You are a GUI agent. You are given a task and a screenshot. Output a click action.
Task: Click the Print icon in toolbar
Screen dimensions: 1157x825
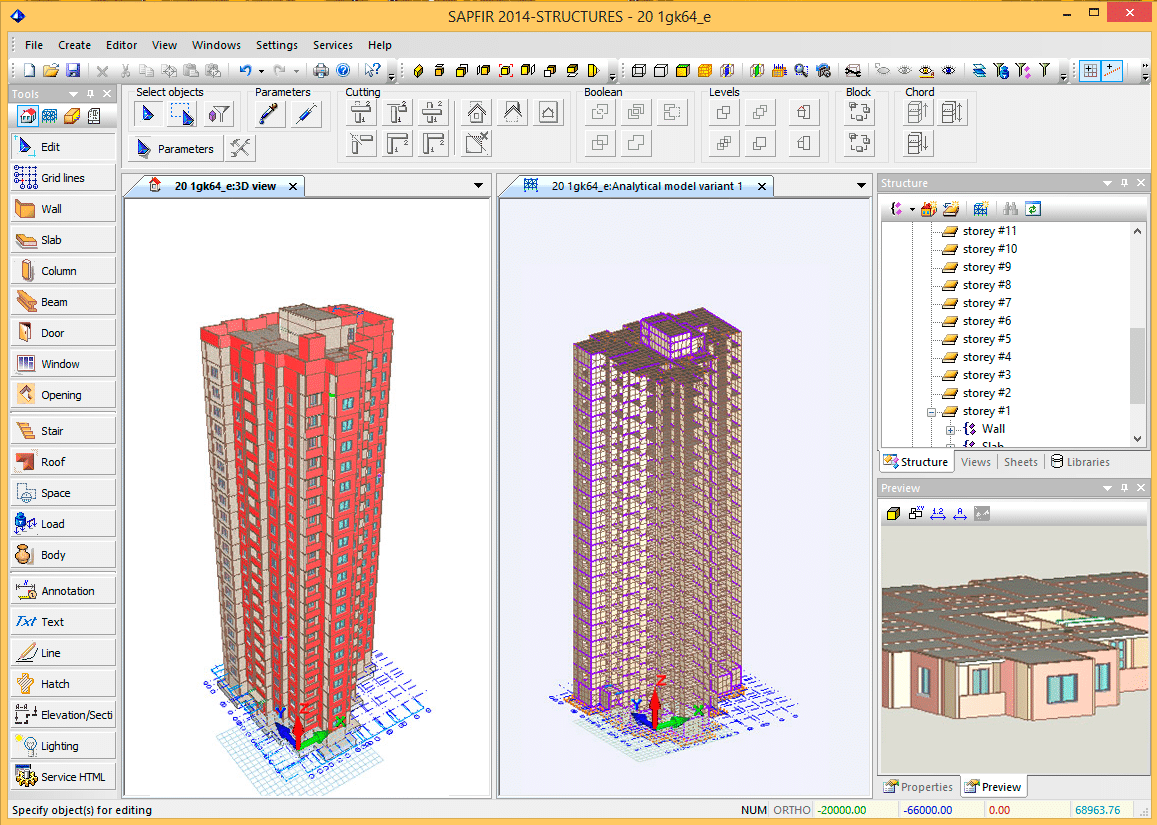[x=321, y=70]
